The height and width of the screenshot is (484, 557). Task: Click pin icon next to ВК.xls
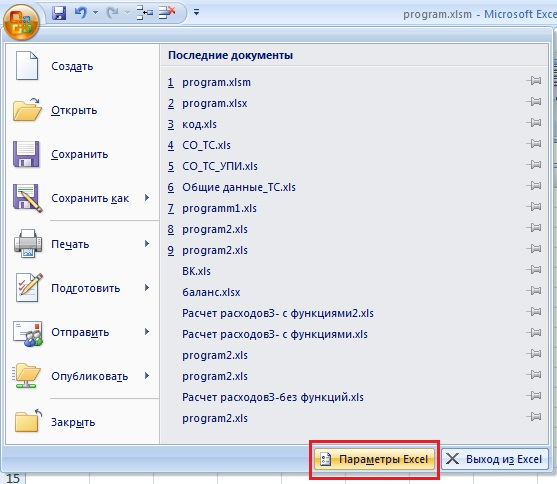point(534,270)
